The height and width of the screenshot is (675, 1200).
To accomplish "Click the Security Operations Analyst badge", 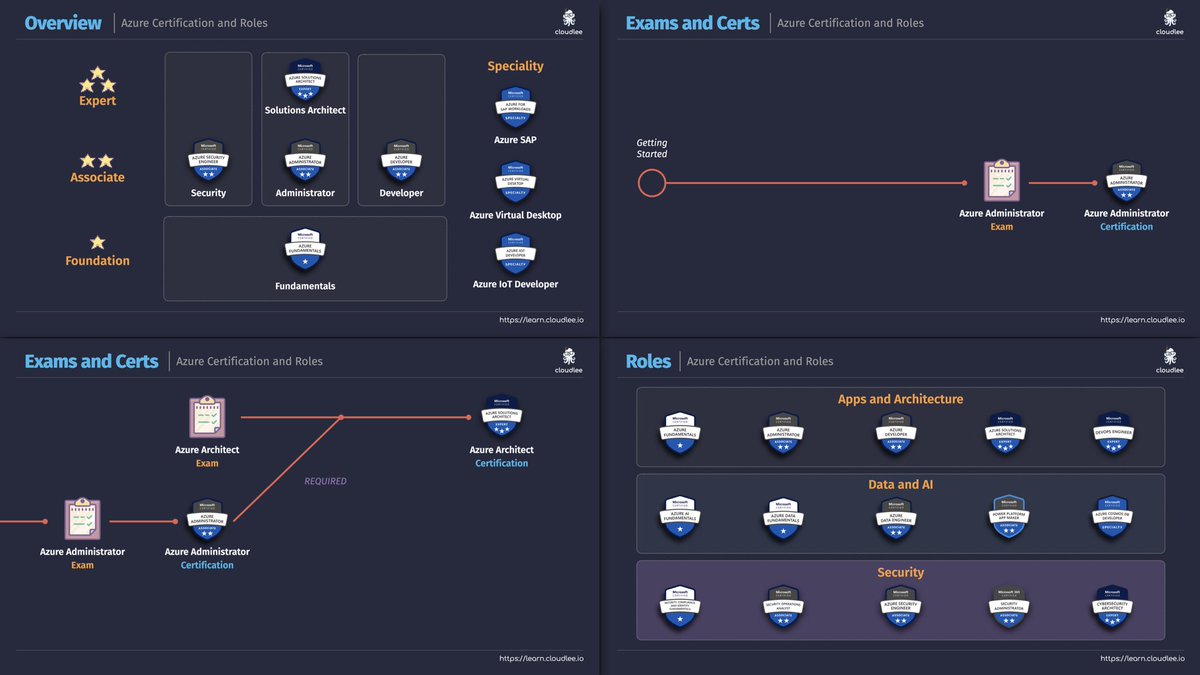I will click(784, 607).
